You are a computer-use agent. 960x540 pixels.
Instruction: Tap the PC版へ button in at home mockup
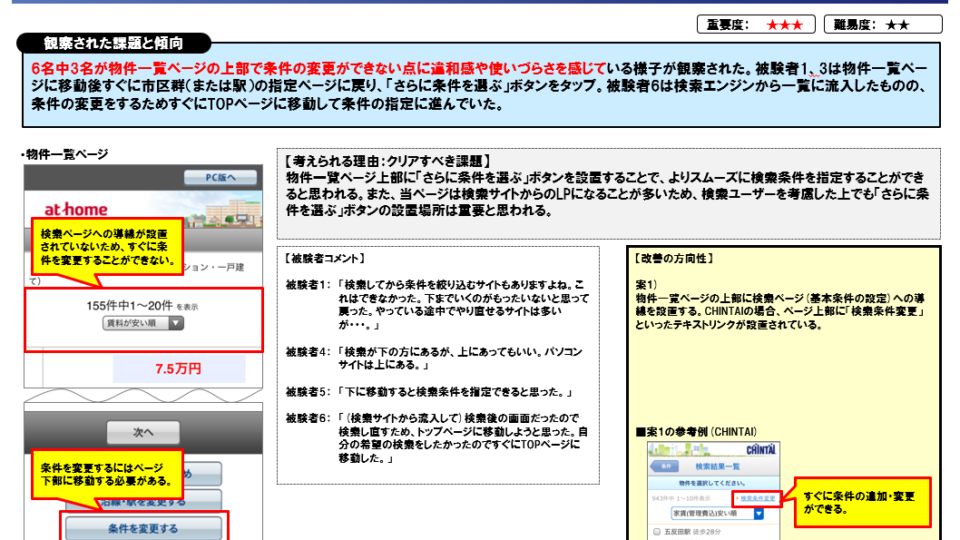click(220, 178)
